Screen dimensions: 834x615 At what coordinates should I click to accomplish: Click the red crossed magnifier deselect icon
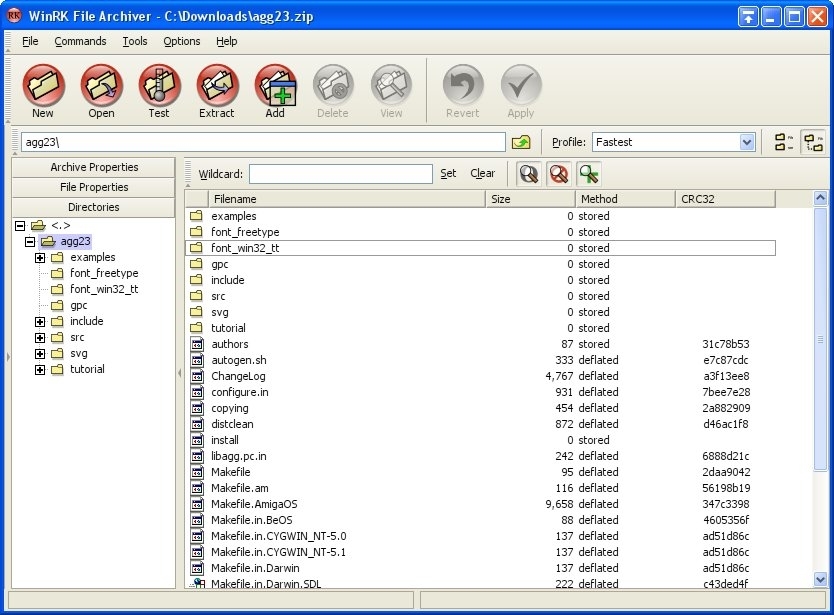559,174
